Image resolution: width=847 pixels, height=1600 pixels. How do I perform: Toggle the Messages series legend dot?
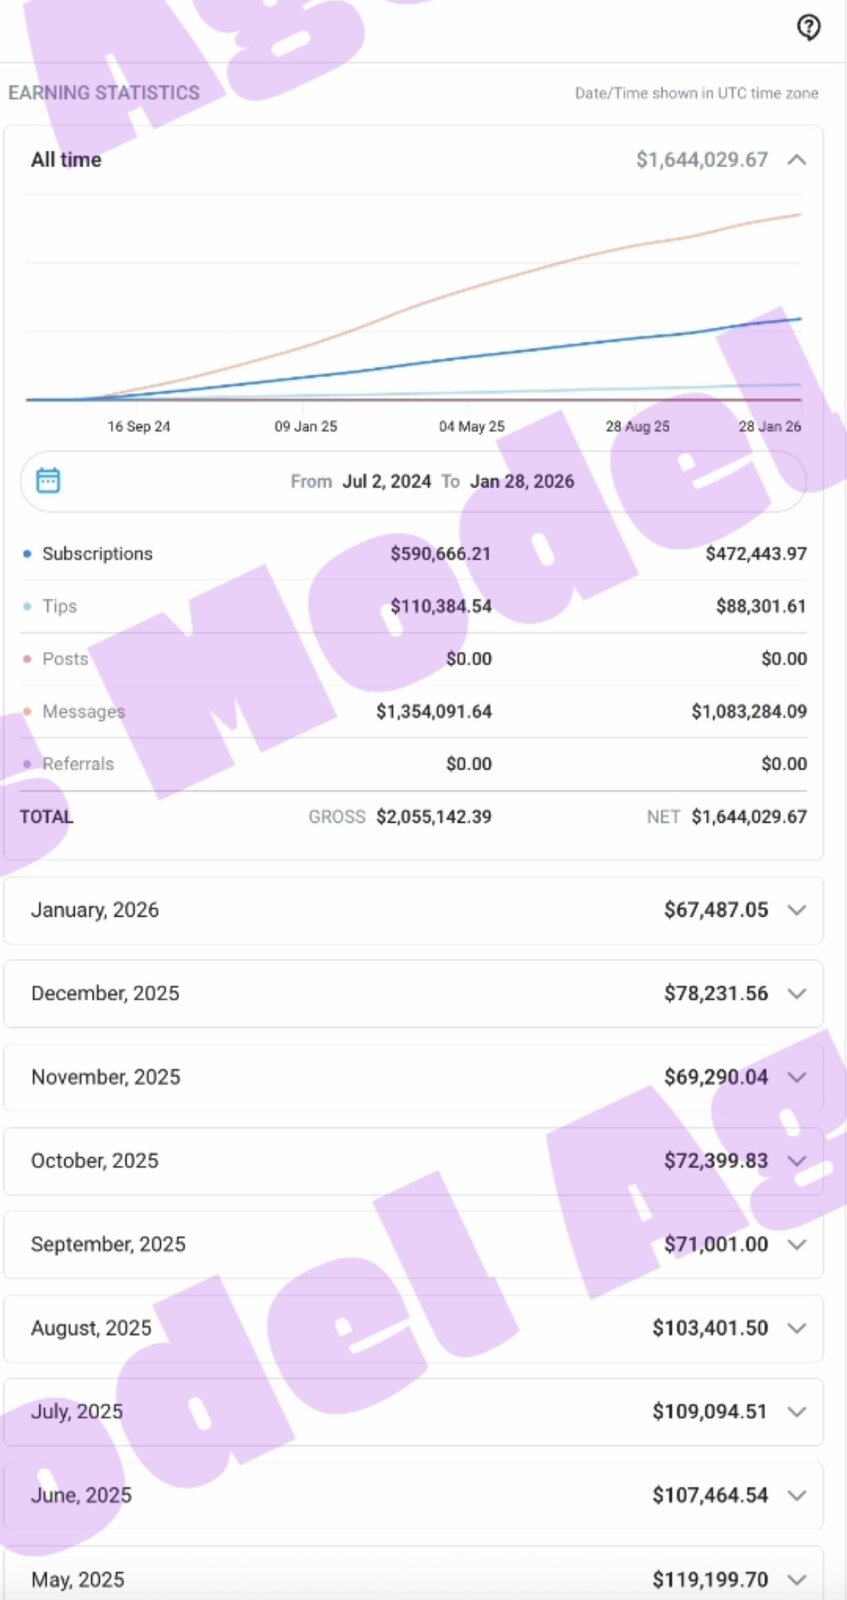tap(27, 712)
